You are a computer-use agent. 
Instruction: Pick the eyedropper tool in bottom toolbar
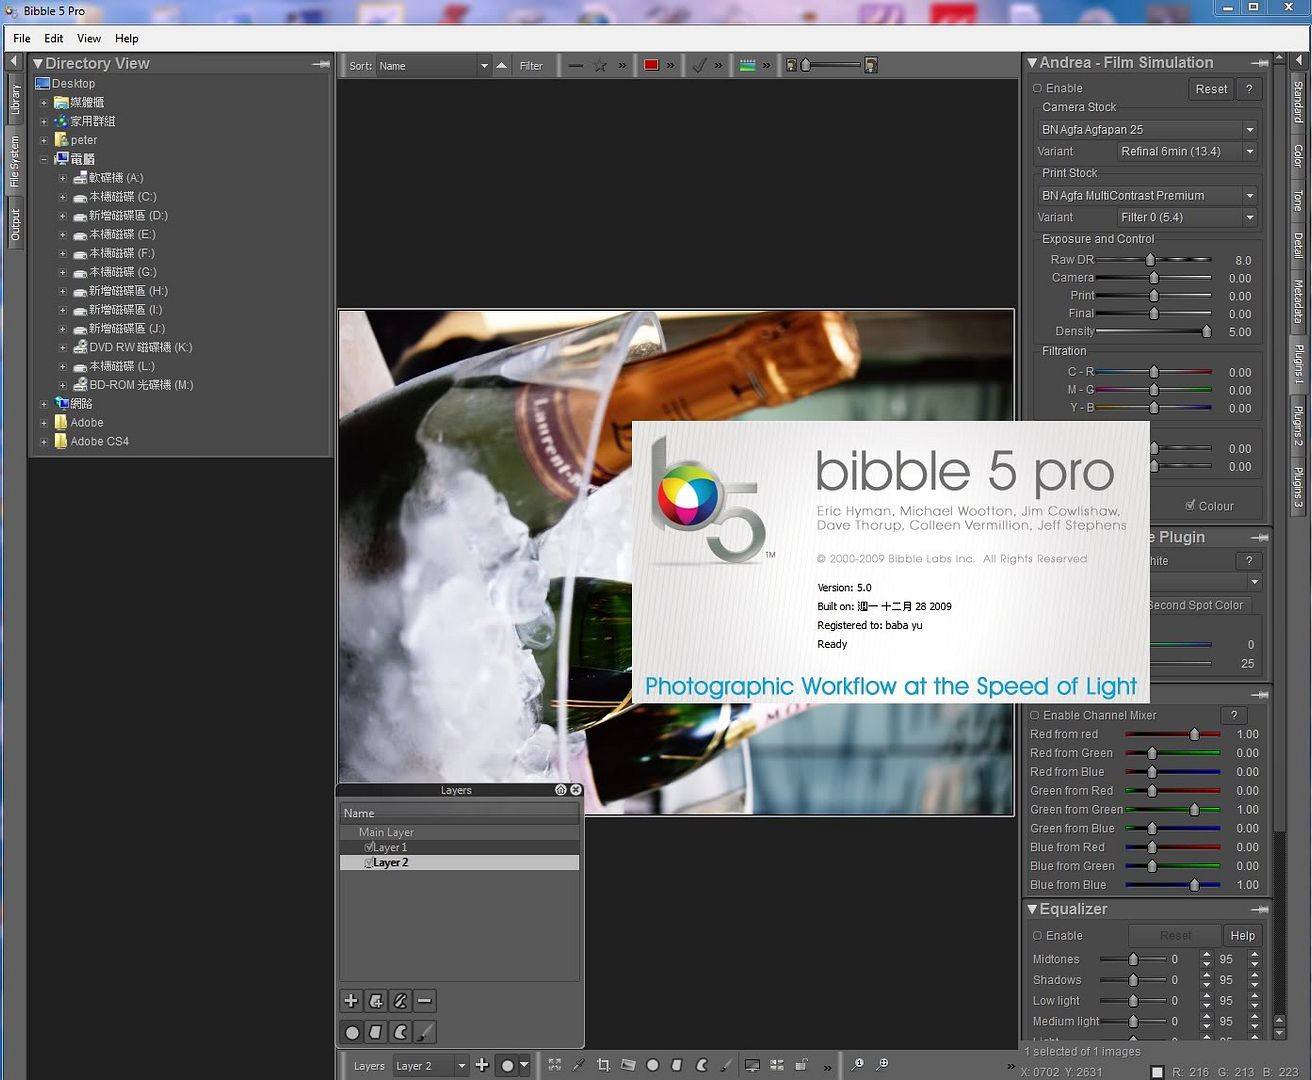[x=578, y=1065]
